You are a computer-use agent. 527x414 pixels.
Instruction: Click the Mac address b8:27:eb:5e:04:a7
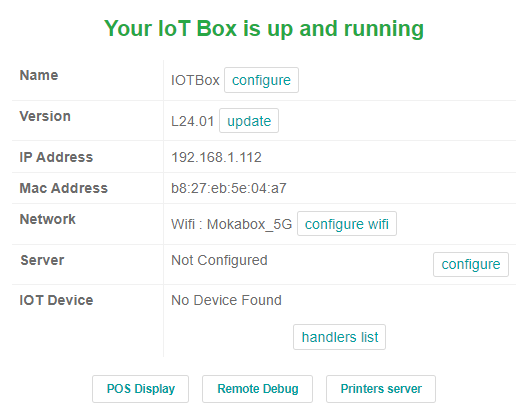(229, 188)
